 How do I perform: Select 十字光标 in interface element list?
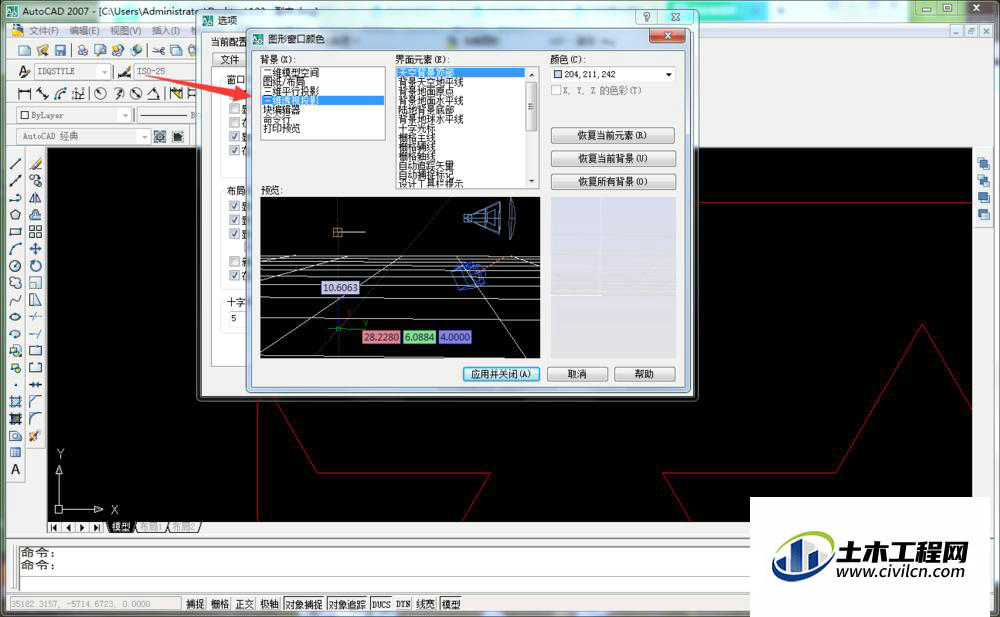416,128
